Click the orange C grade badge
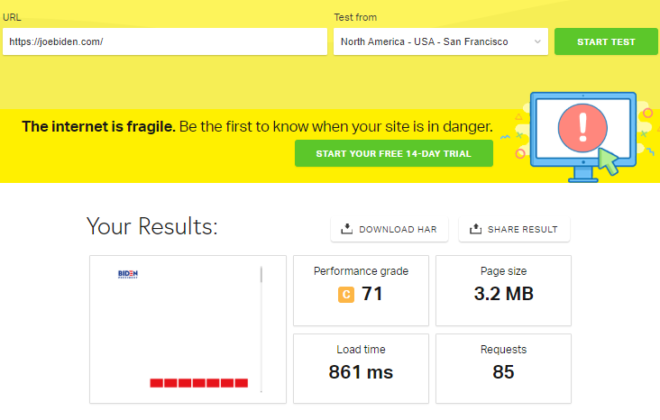Screen dimensions: 660x420 346,295
